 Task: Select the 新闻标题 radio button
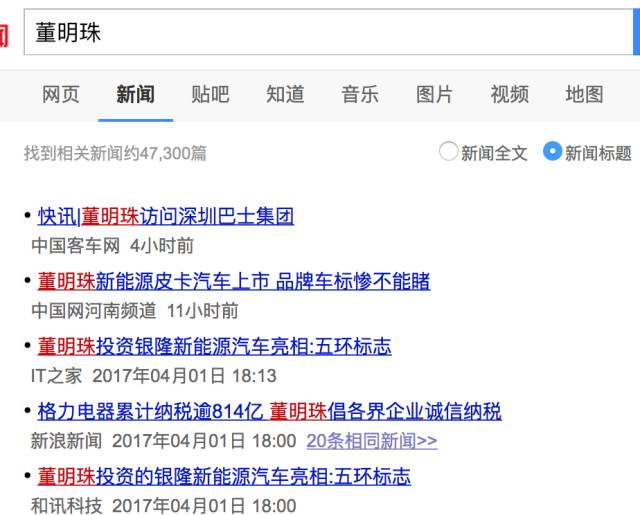[x=553, y=151]
